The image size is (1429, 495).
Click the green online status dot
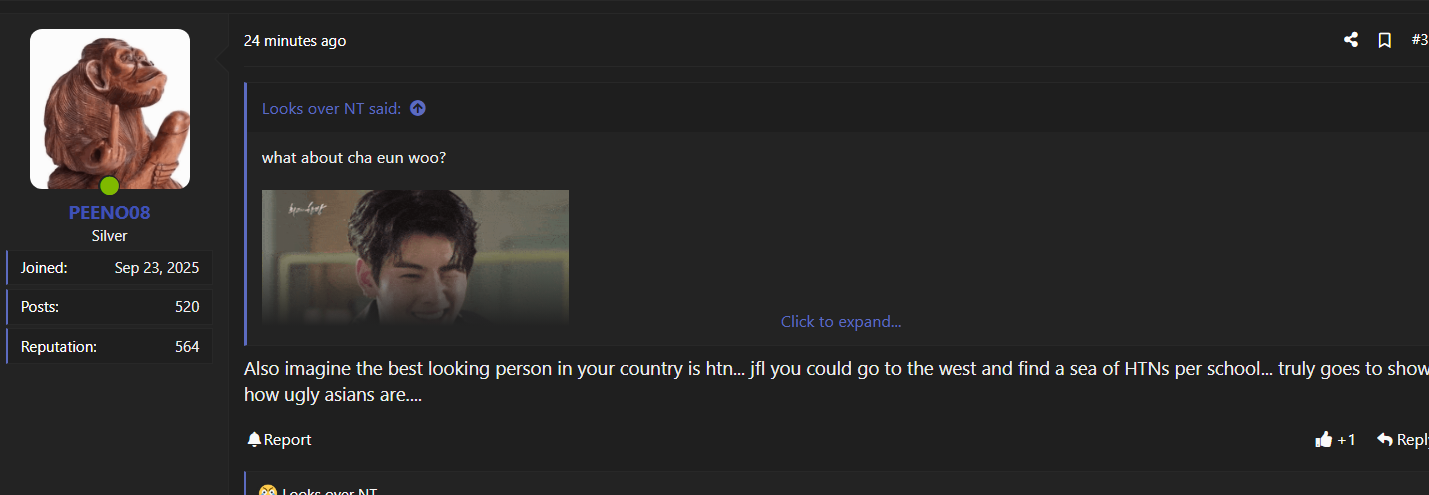[110, 186]
